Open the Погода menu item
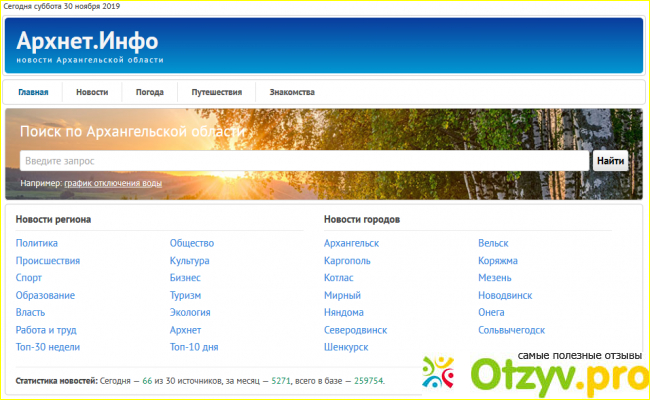 [150, 92]
